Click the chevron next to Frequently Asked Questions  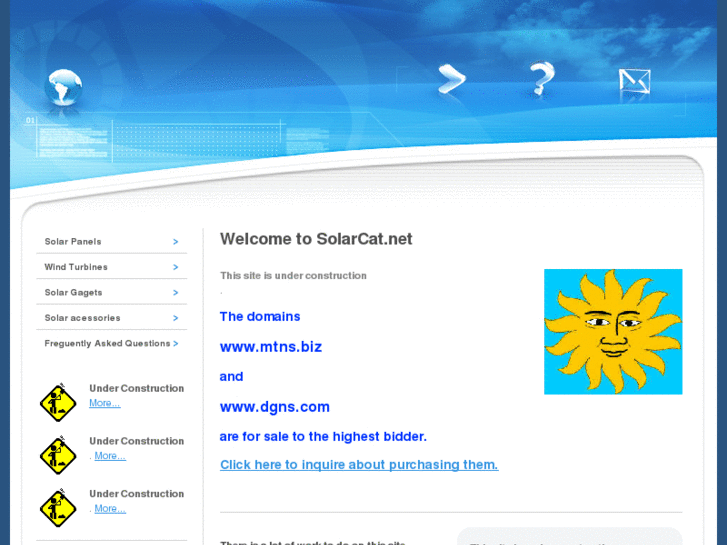[x=176, y=344]
